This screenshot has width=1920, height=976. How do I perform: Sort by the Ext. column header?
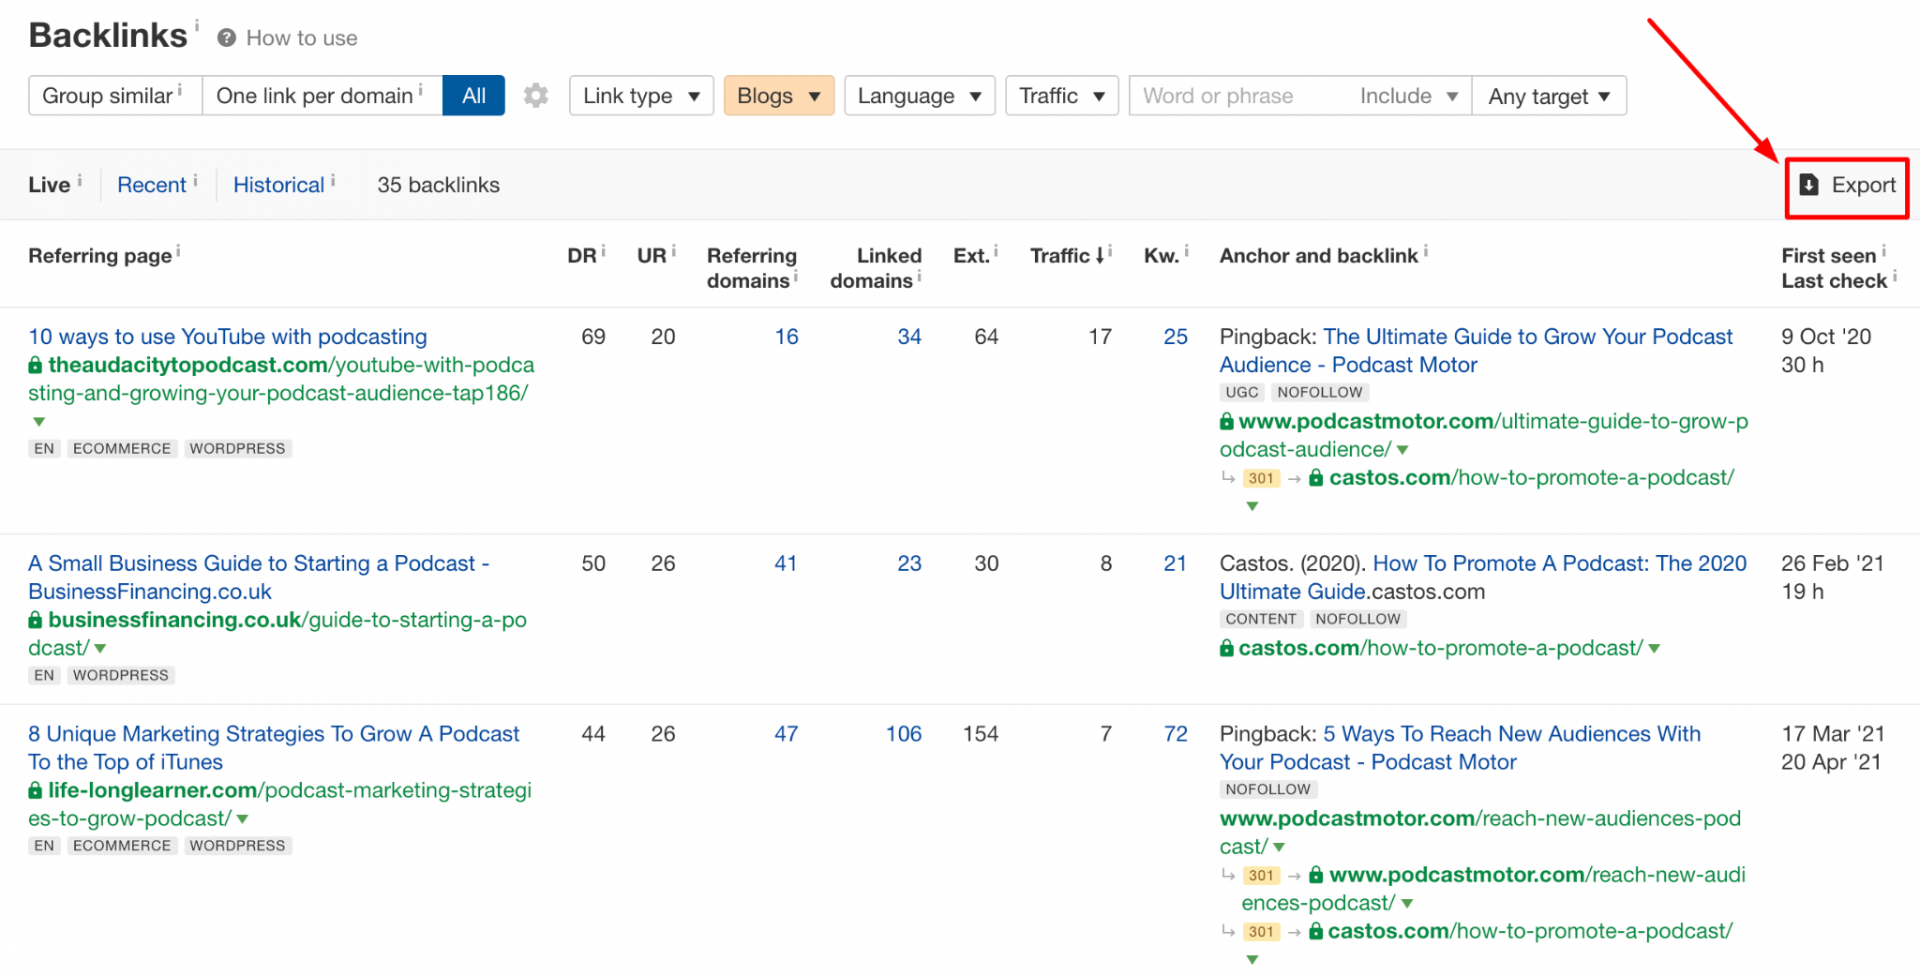pyautogui.click(x=971, y=256)
